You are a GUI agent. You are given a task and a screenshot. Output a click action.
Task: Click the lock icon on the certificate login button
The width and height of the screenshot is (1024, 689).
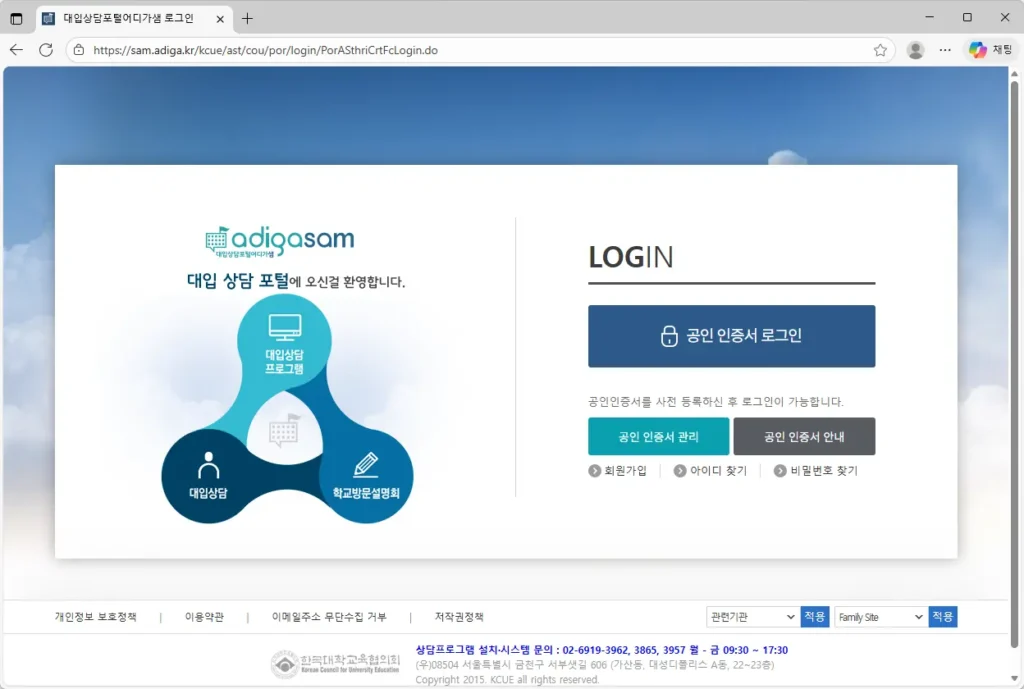click(x=672, y=336)
